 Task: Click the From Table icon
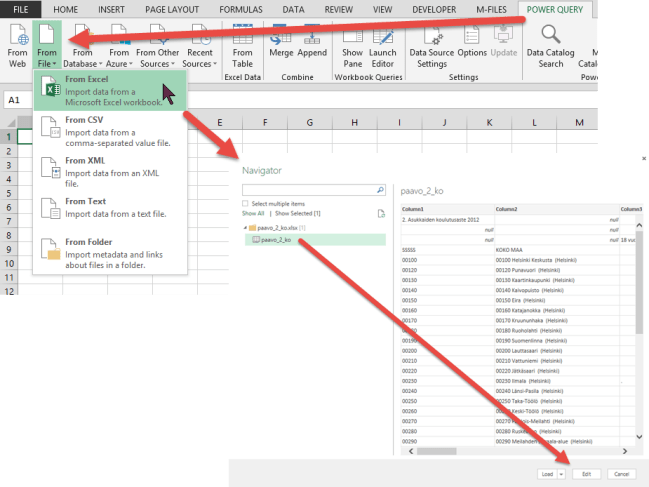242,47
